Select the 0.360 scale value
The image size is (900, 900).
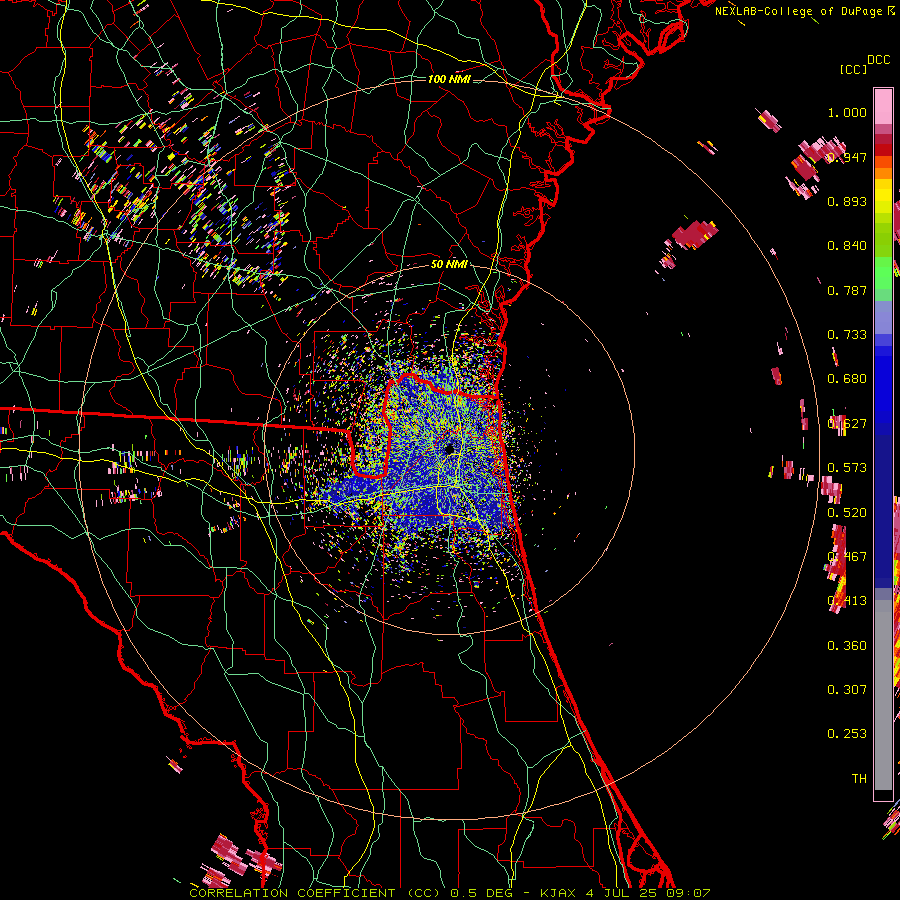pyautogui.click(x=847, y=646)
